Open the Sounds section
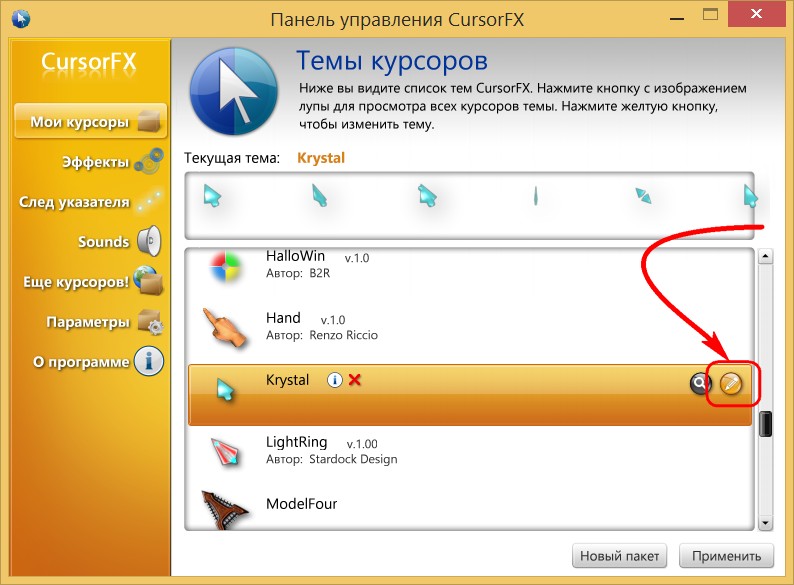This screenshot has width=794, height=585. [120, 242]
